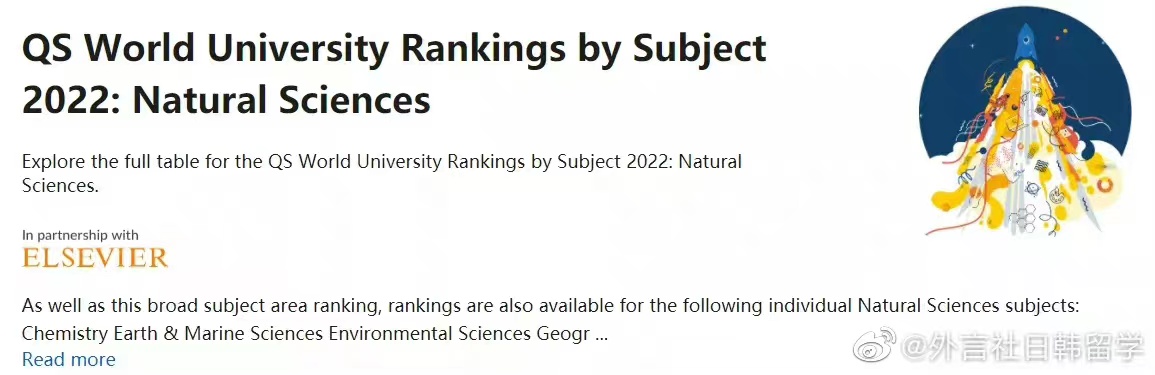Select the Earth & Marine Sciences subject text
This screenshot has width=1155, height=375.
218,334
